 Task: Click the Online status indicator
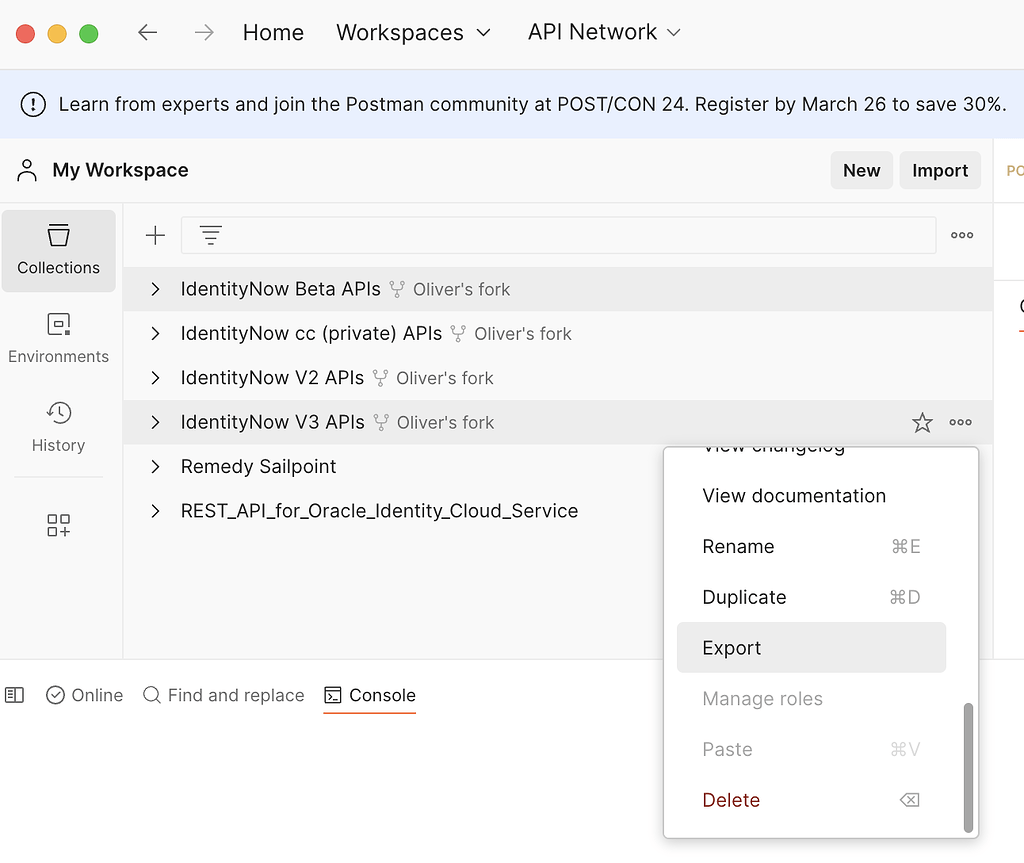pos(85,695)
